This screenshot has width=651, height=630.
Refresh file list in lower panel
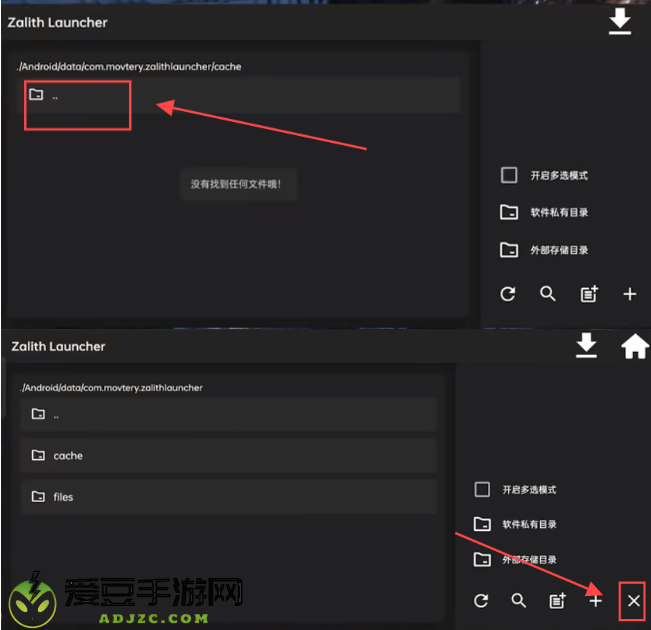coord(481,601)
